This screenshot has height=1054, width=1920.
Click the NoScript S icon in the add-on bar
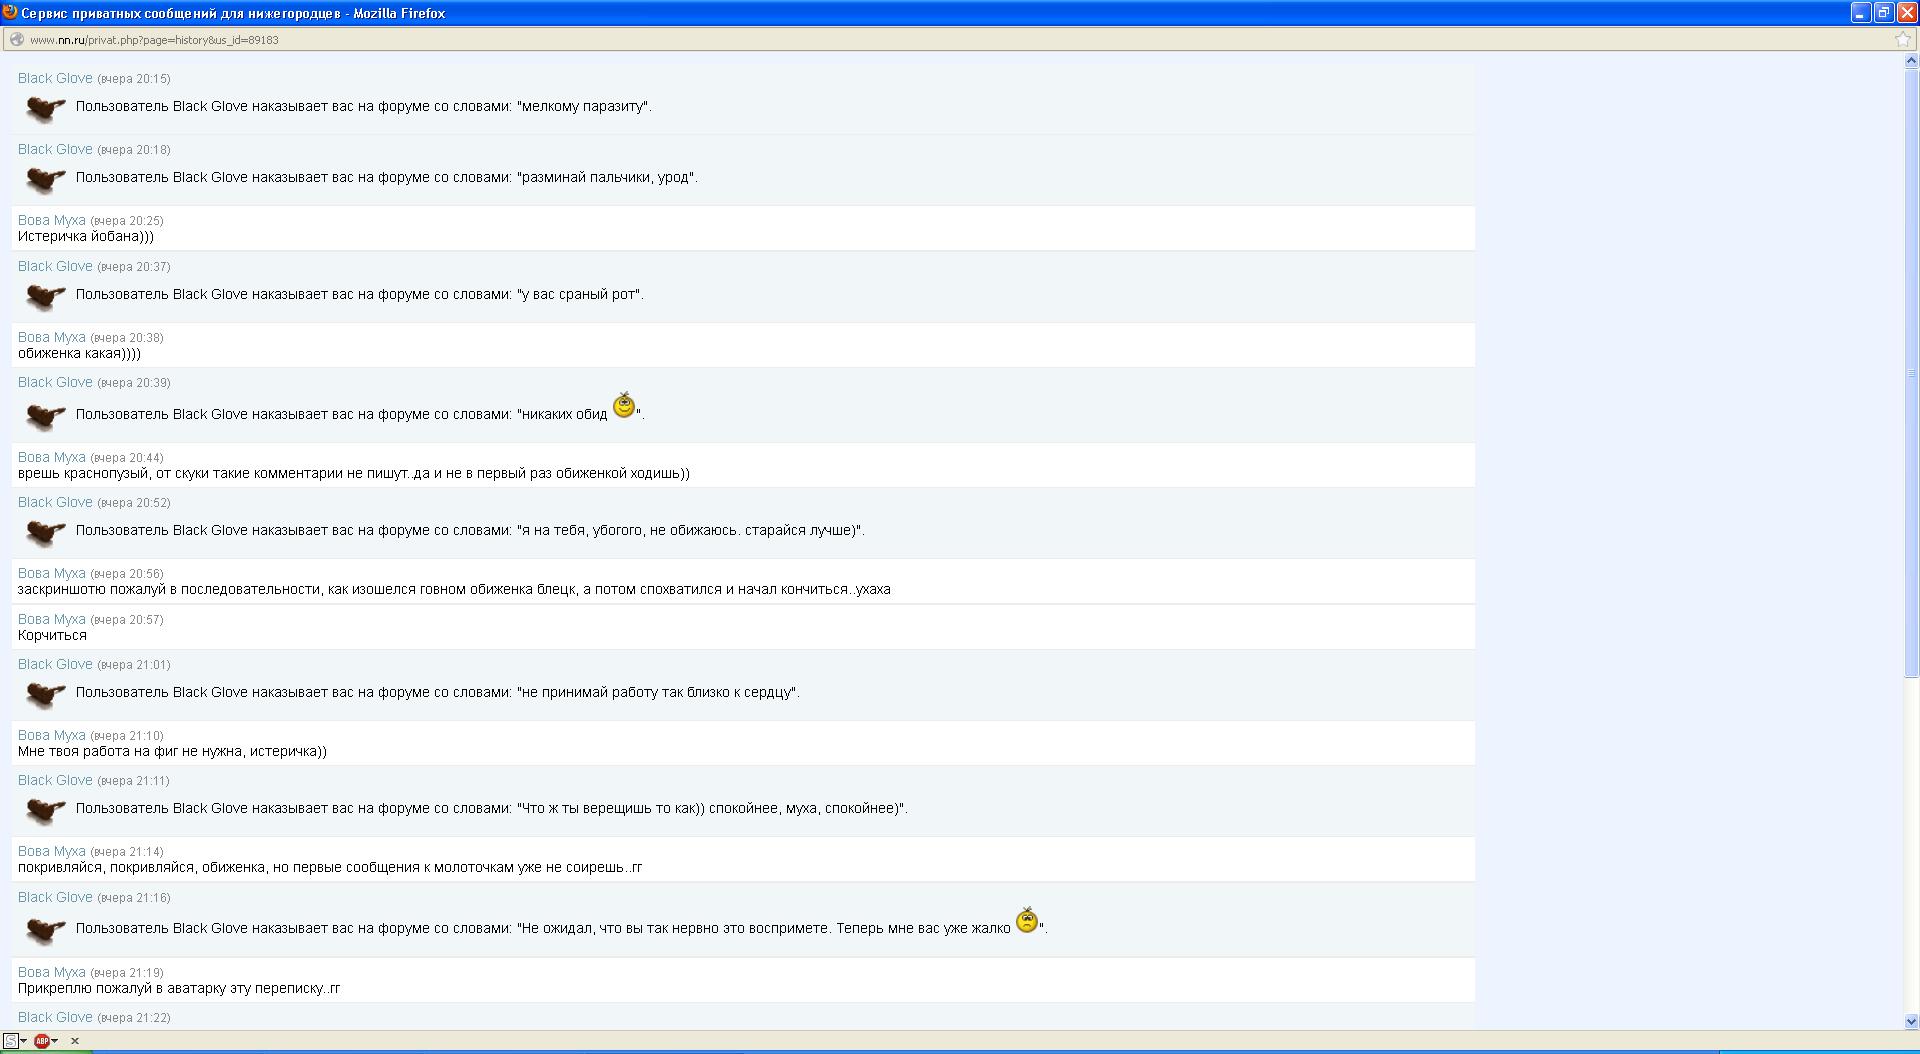(x=10, y=1041)
